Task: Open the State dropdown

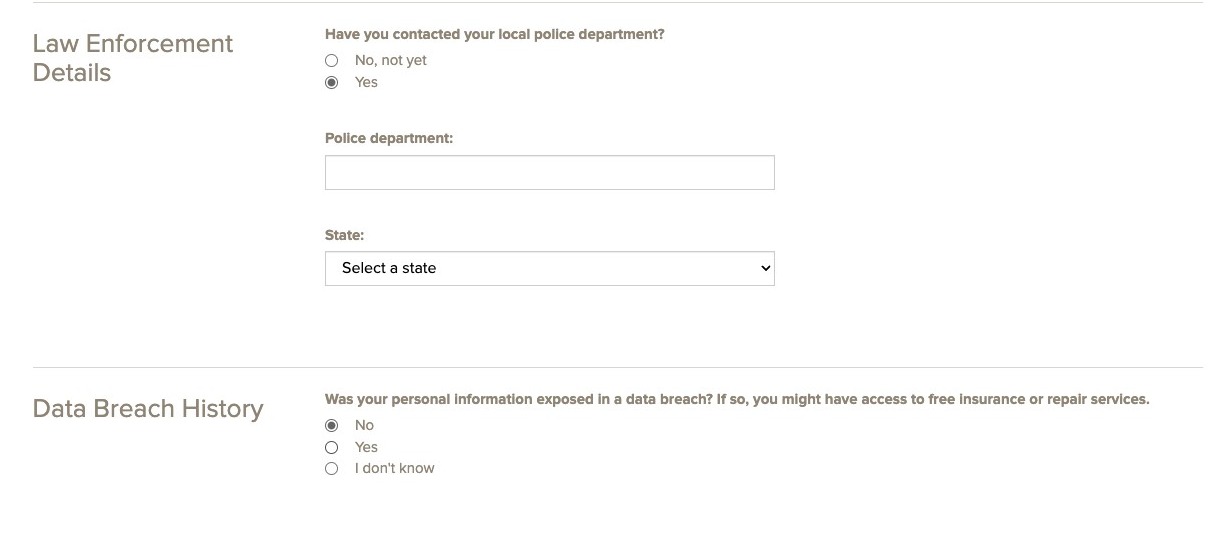Action: [549, 268]
